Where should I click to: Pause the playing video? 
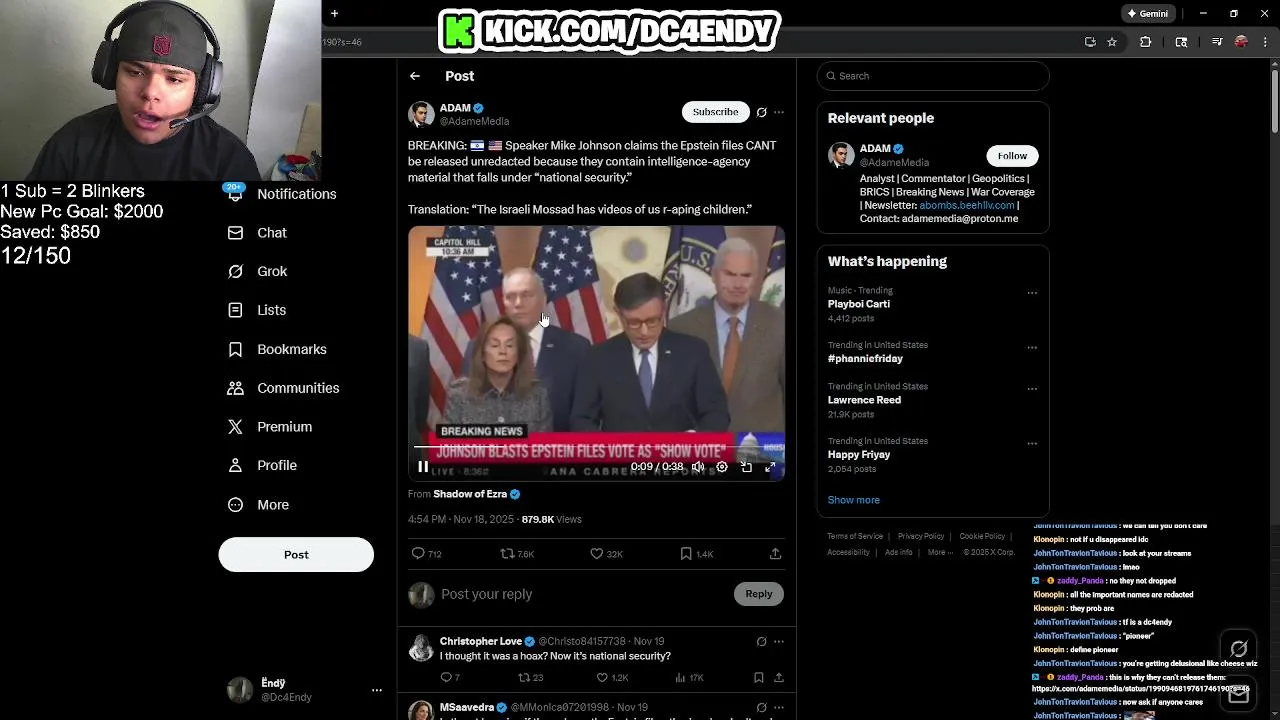[423, 467]
